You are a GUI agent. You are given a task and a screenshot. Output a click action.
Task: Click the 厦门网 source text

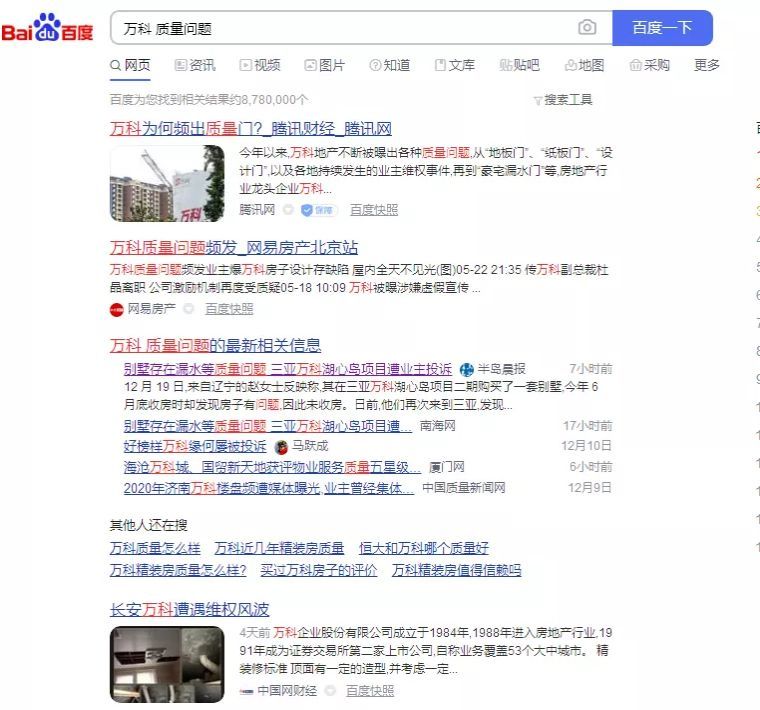coord(446,467)
